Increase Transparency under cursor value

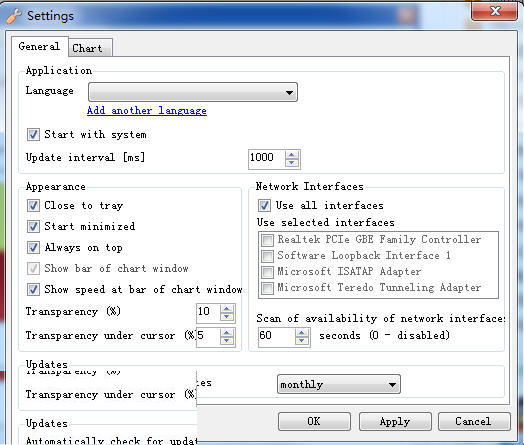click(227, 332)
